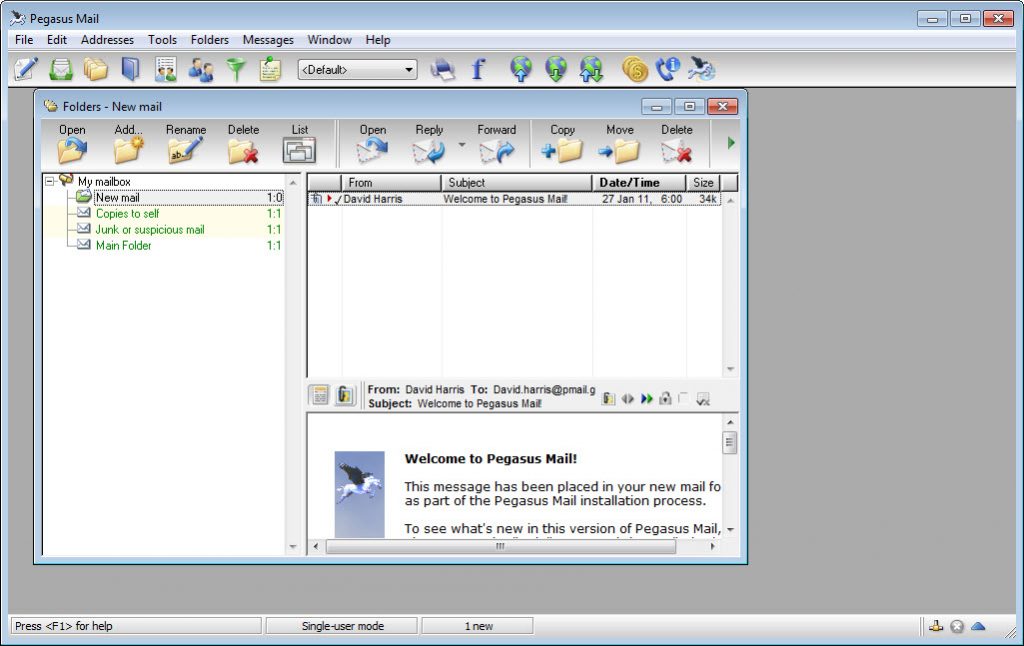The height and width of the screenshot is (646, 1024).
Task: Click the check-and-x icon in preview header
Action: (703, 399)
